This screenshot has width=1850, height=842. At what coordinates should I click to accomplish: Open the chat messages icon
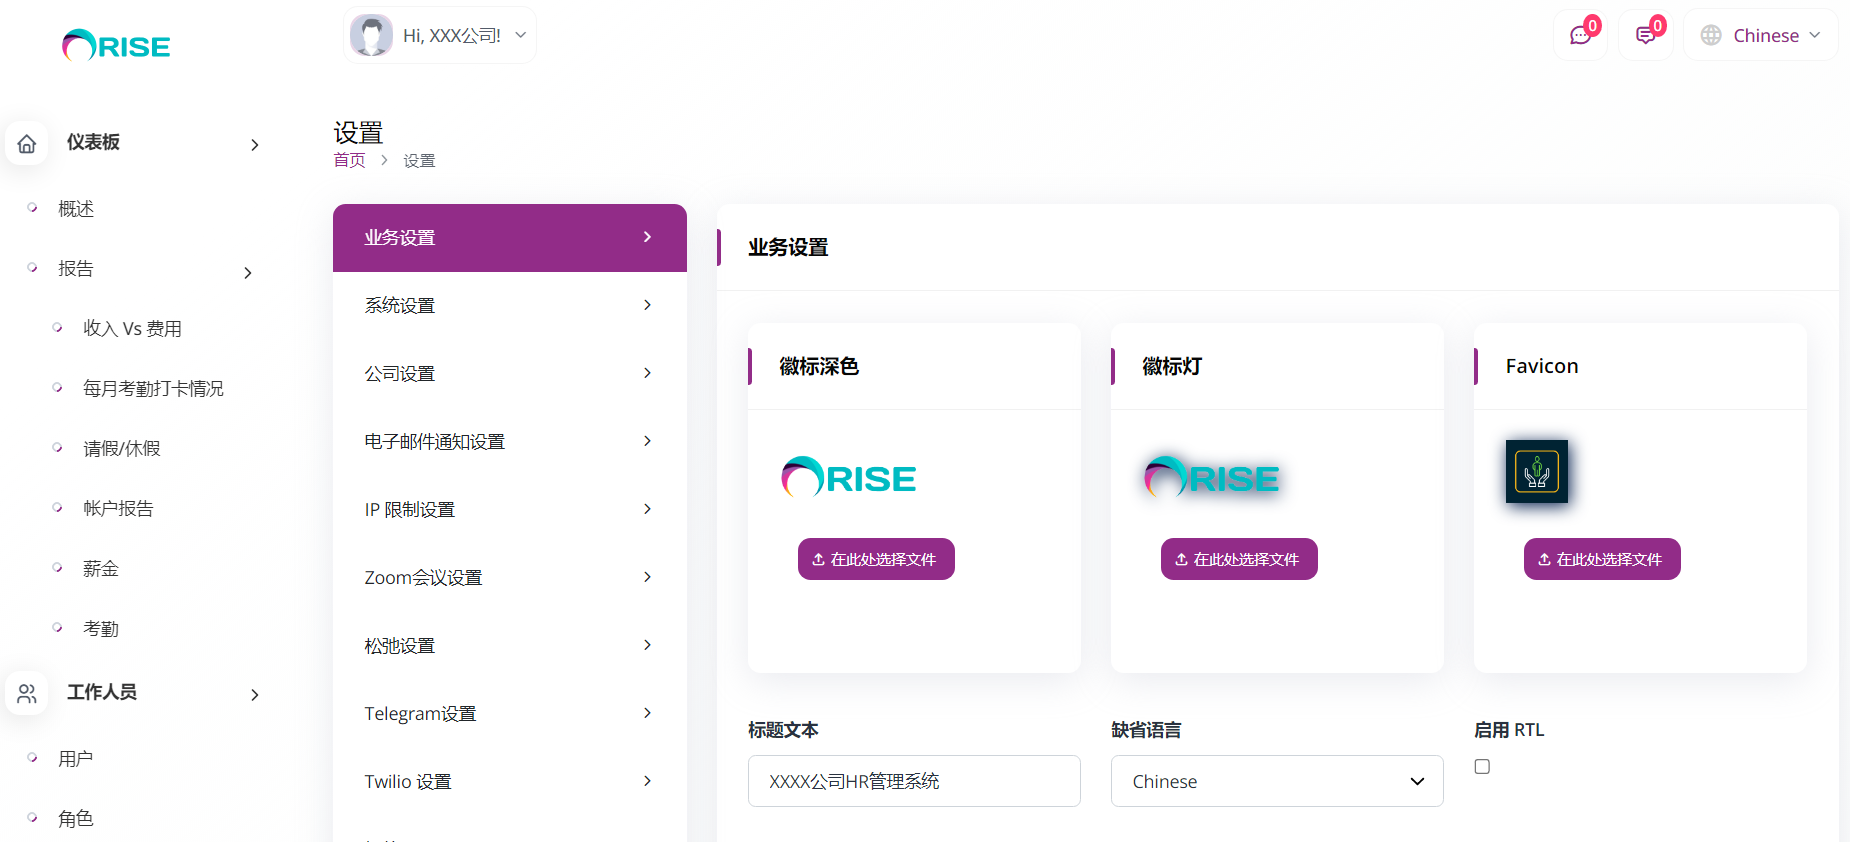[x=1580, y=36]
